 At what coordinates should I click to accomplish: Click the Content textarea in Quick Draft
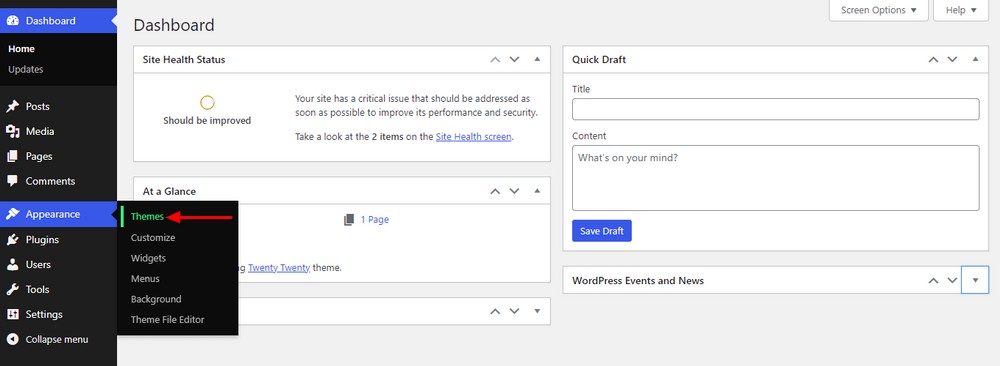(776, 178)
